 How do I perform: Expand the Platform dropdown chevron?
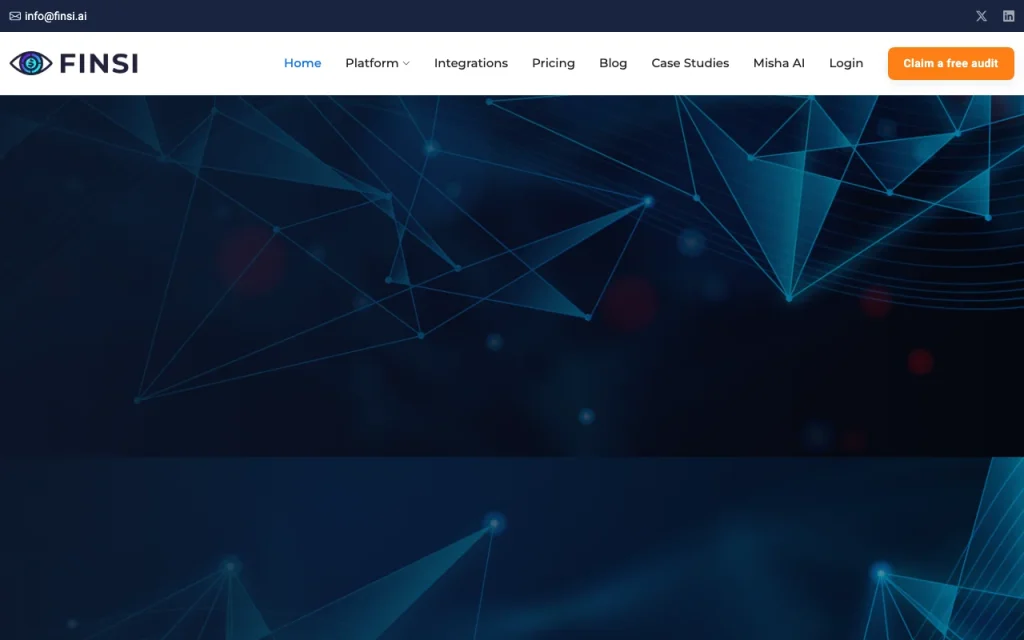[x=406, y=63]
